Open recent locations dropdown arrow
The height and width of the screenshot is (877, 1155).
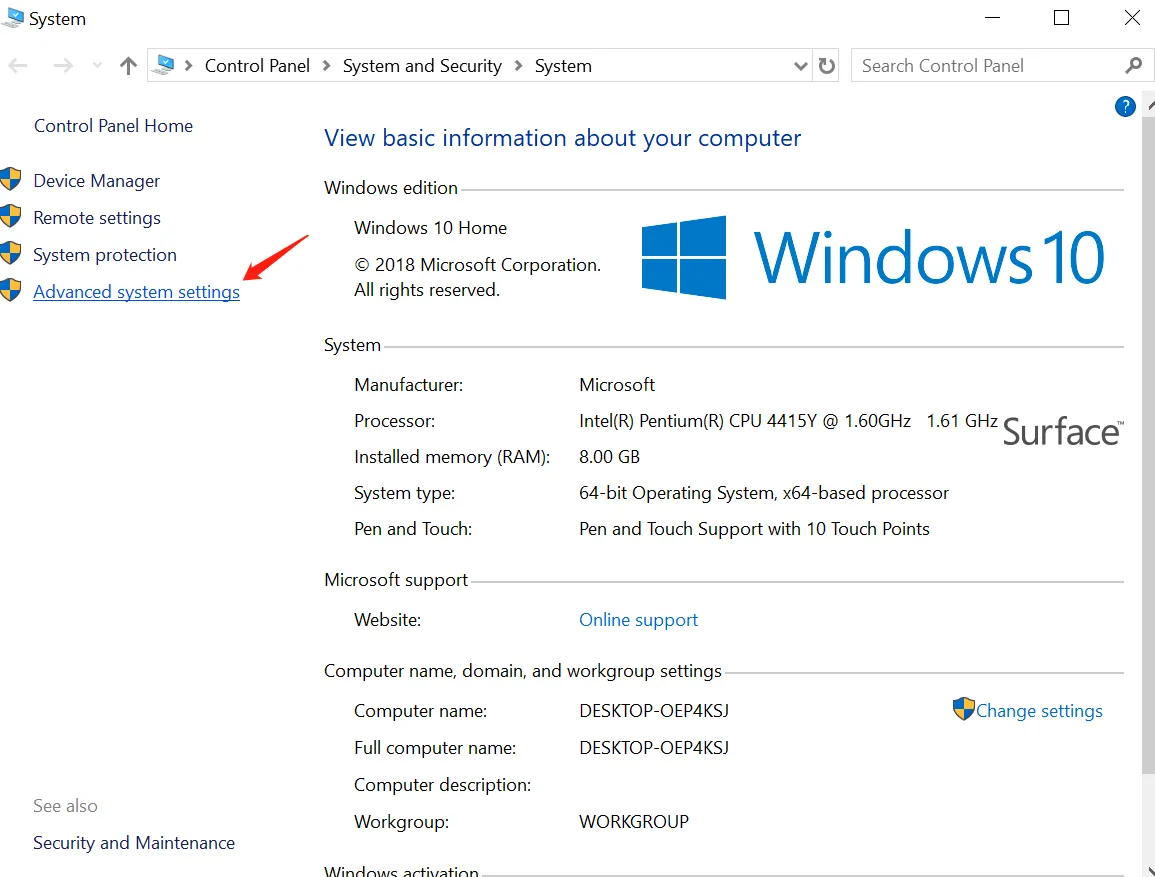coord(97,66)
